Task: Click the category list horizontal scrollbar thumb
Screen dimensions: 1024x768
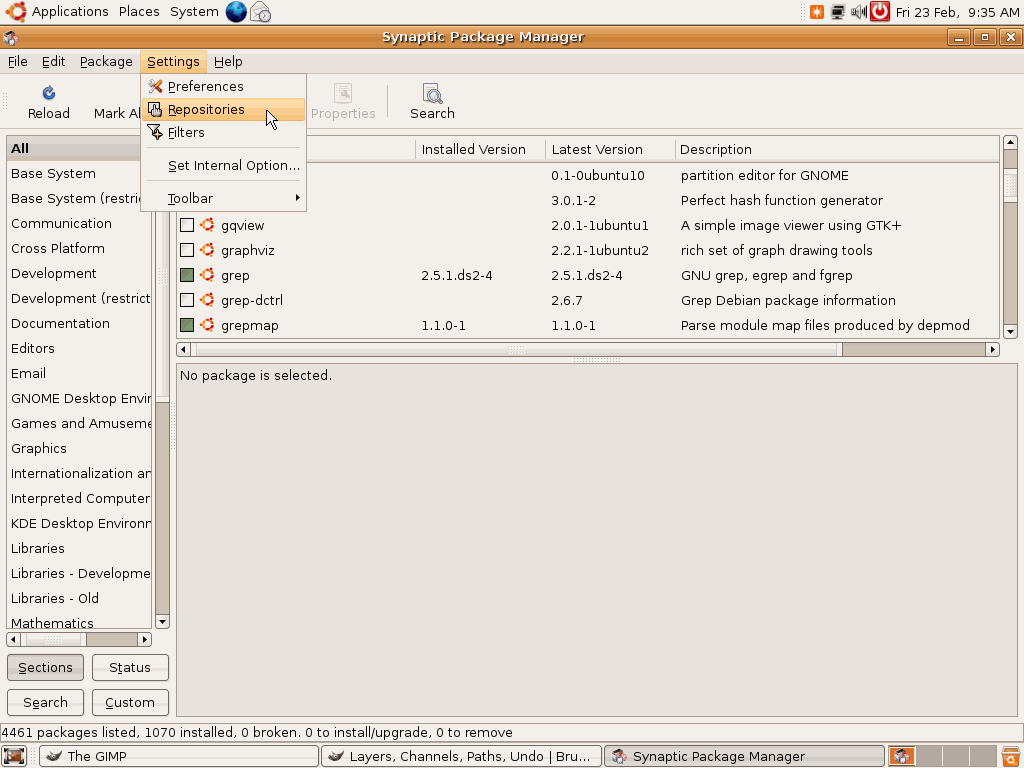Action: coord(53,639)
